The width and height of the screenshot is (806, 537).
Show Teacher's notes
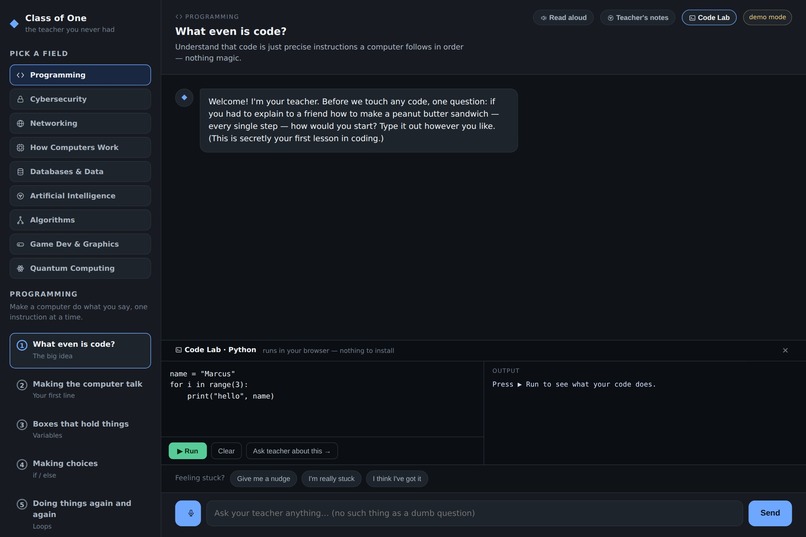pyautogui.click(x=637, y=17)
